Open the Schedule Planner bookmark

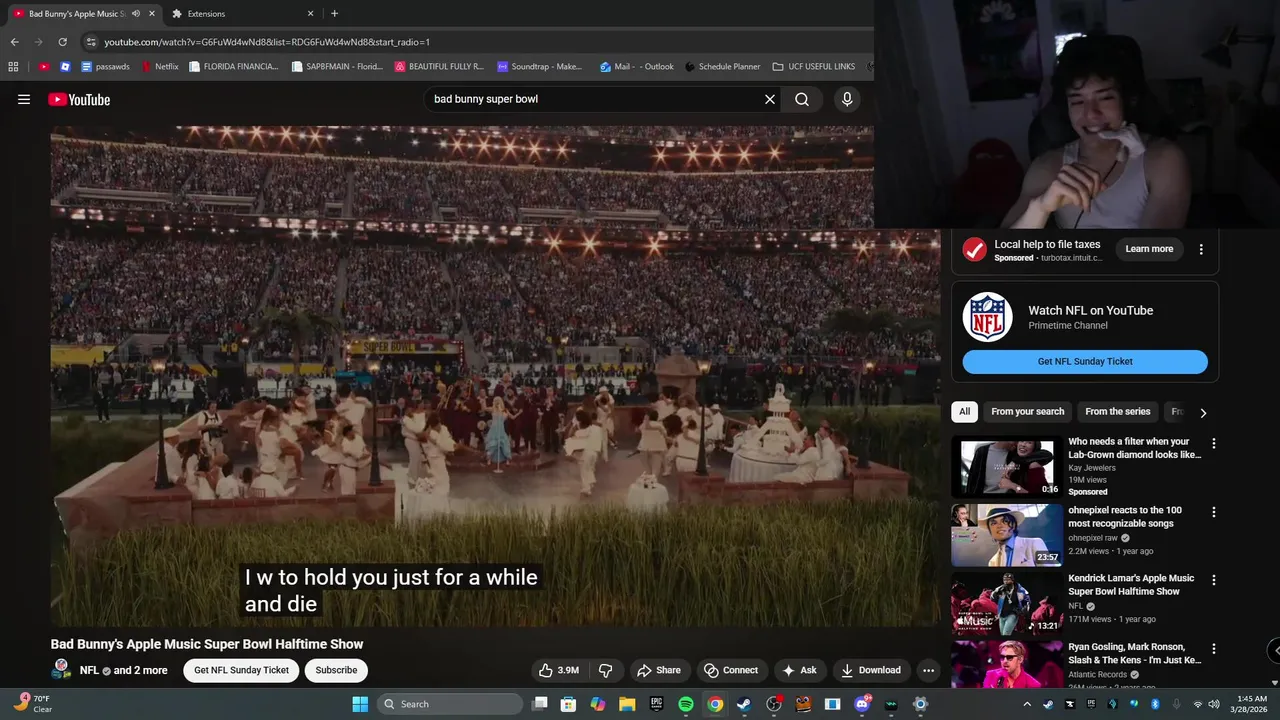723,67
